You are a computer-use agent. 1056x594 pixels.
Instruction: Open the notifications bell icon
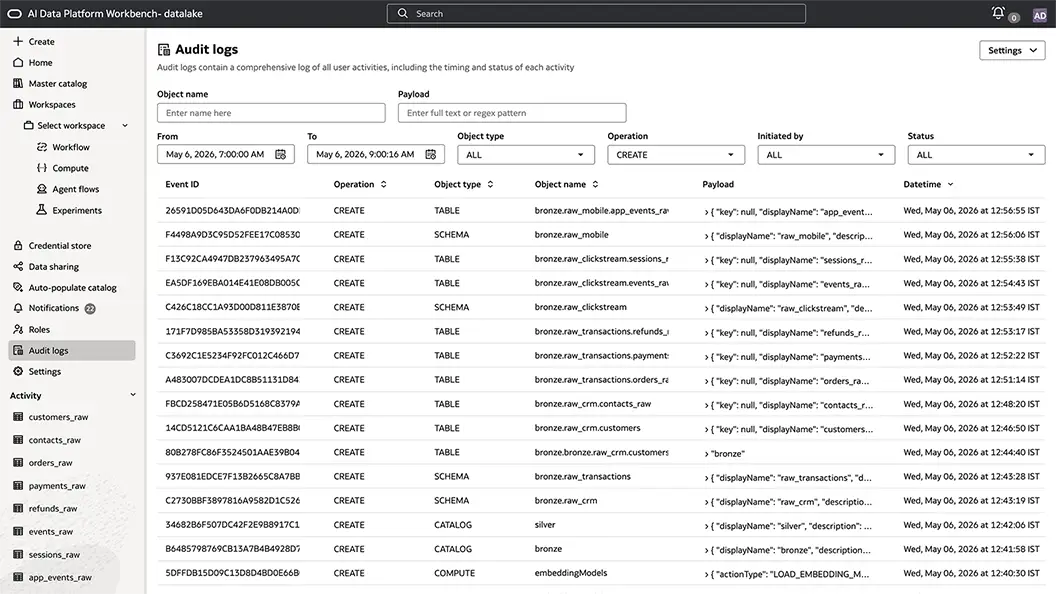pyautogui.click(x=998, y=13)
